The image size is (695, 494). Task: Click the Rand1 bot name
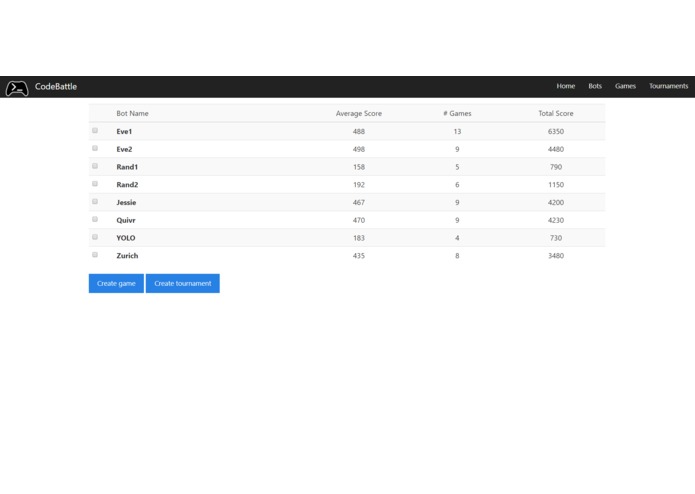click(127, 167)
